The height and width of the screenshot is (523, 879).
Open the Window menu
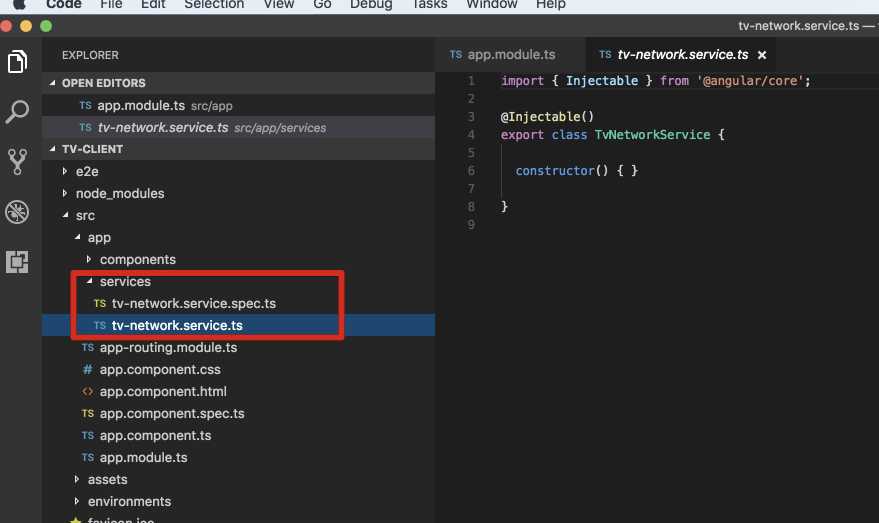pyautogui.click(x=492, y=4)
